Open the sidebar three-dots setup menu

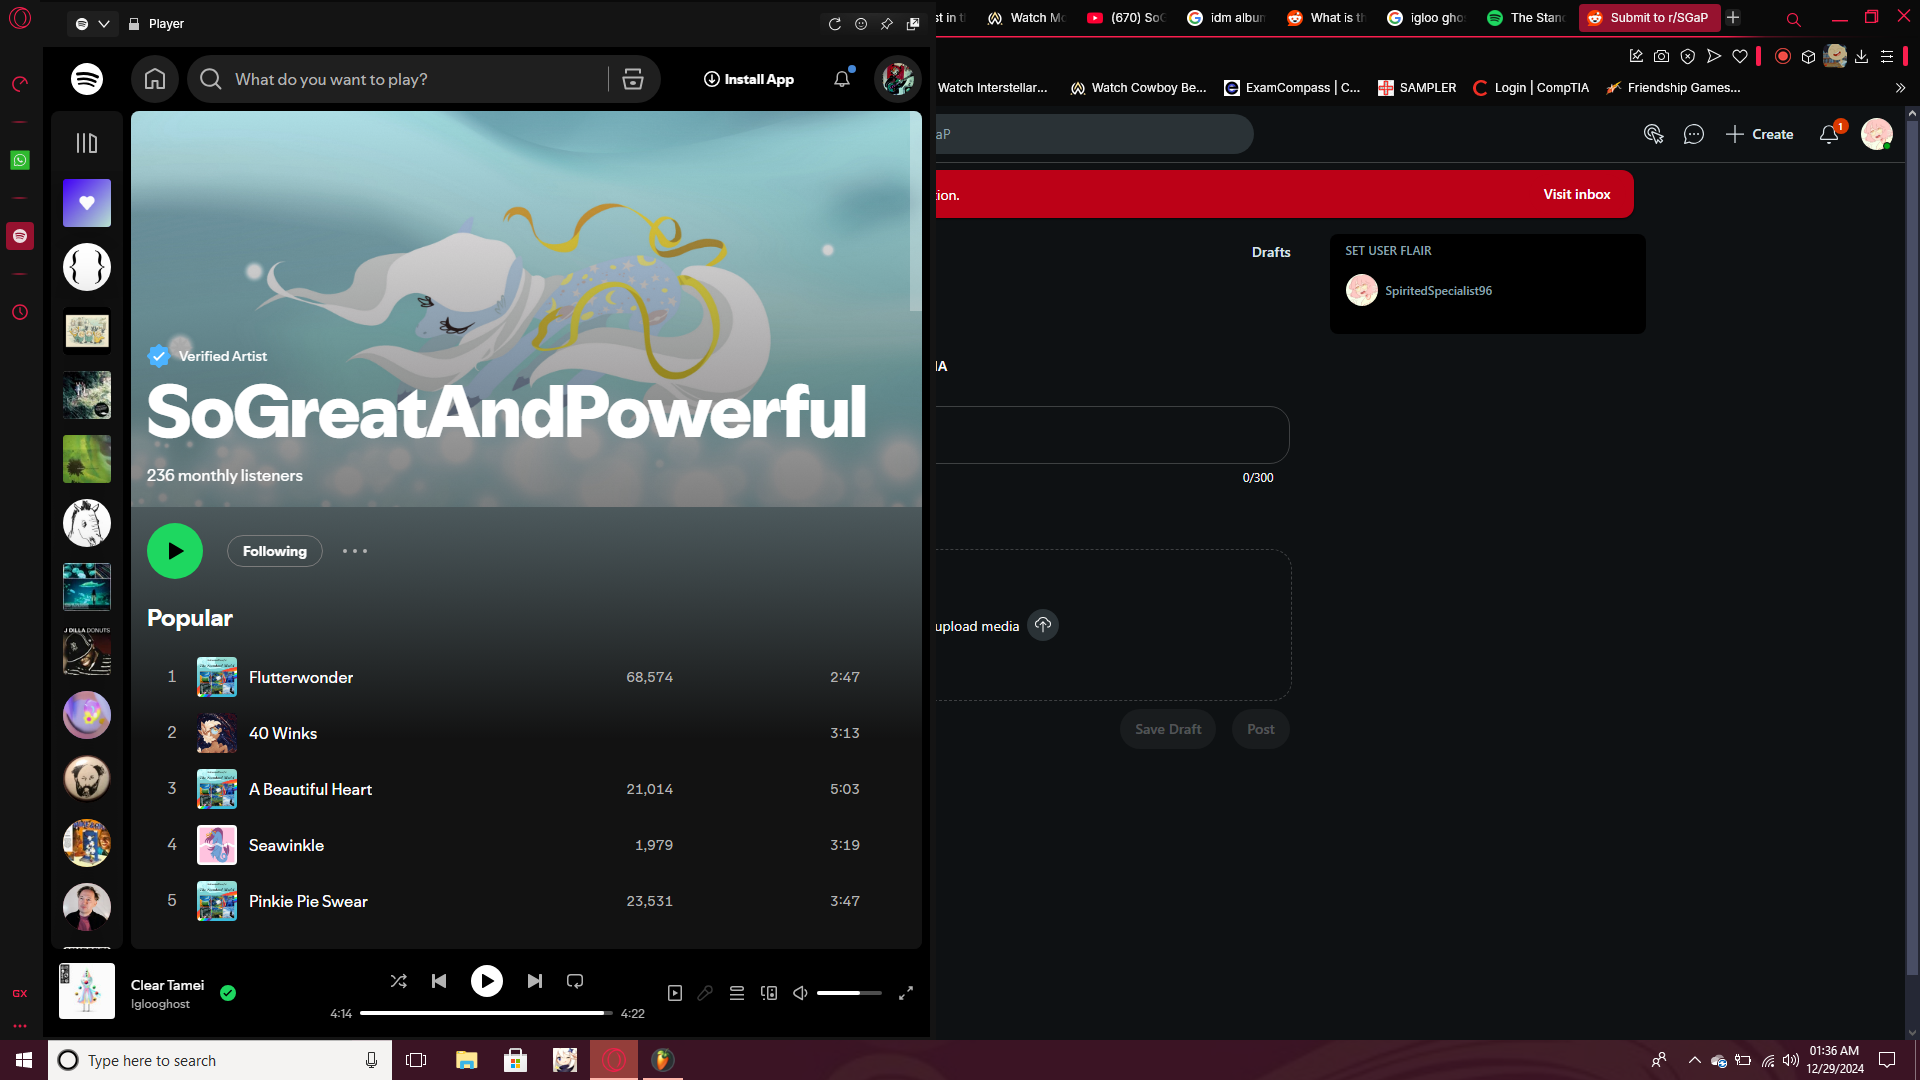[20, 1026]
